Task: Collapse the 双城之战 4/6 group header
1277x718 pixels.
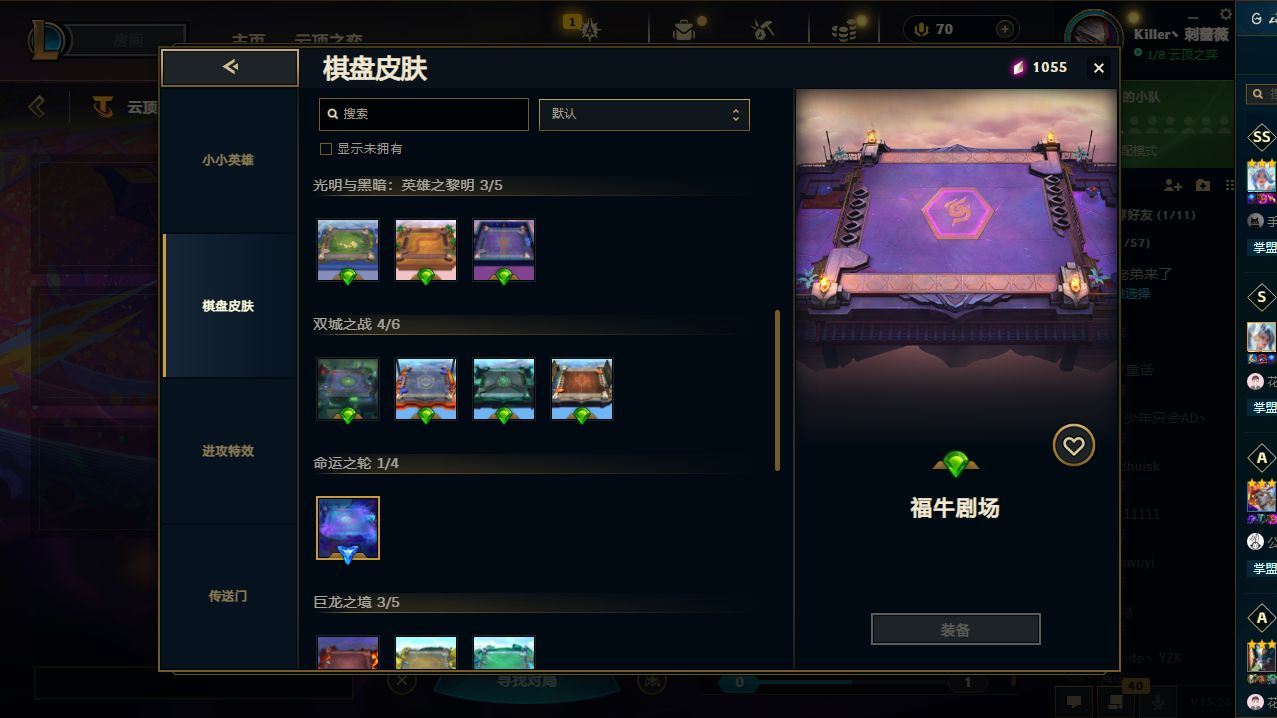Action: tap(357, 324)
